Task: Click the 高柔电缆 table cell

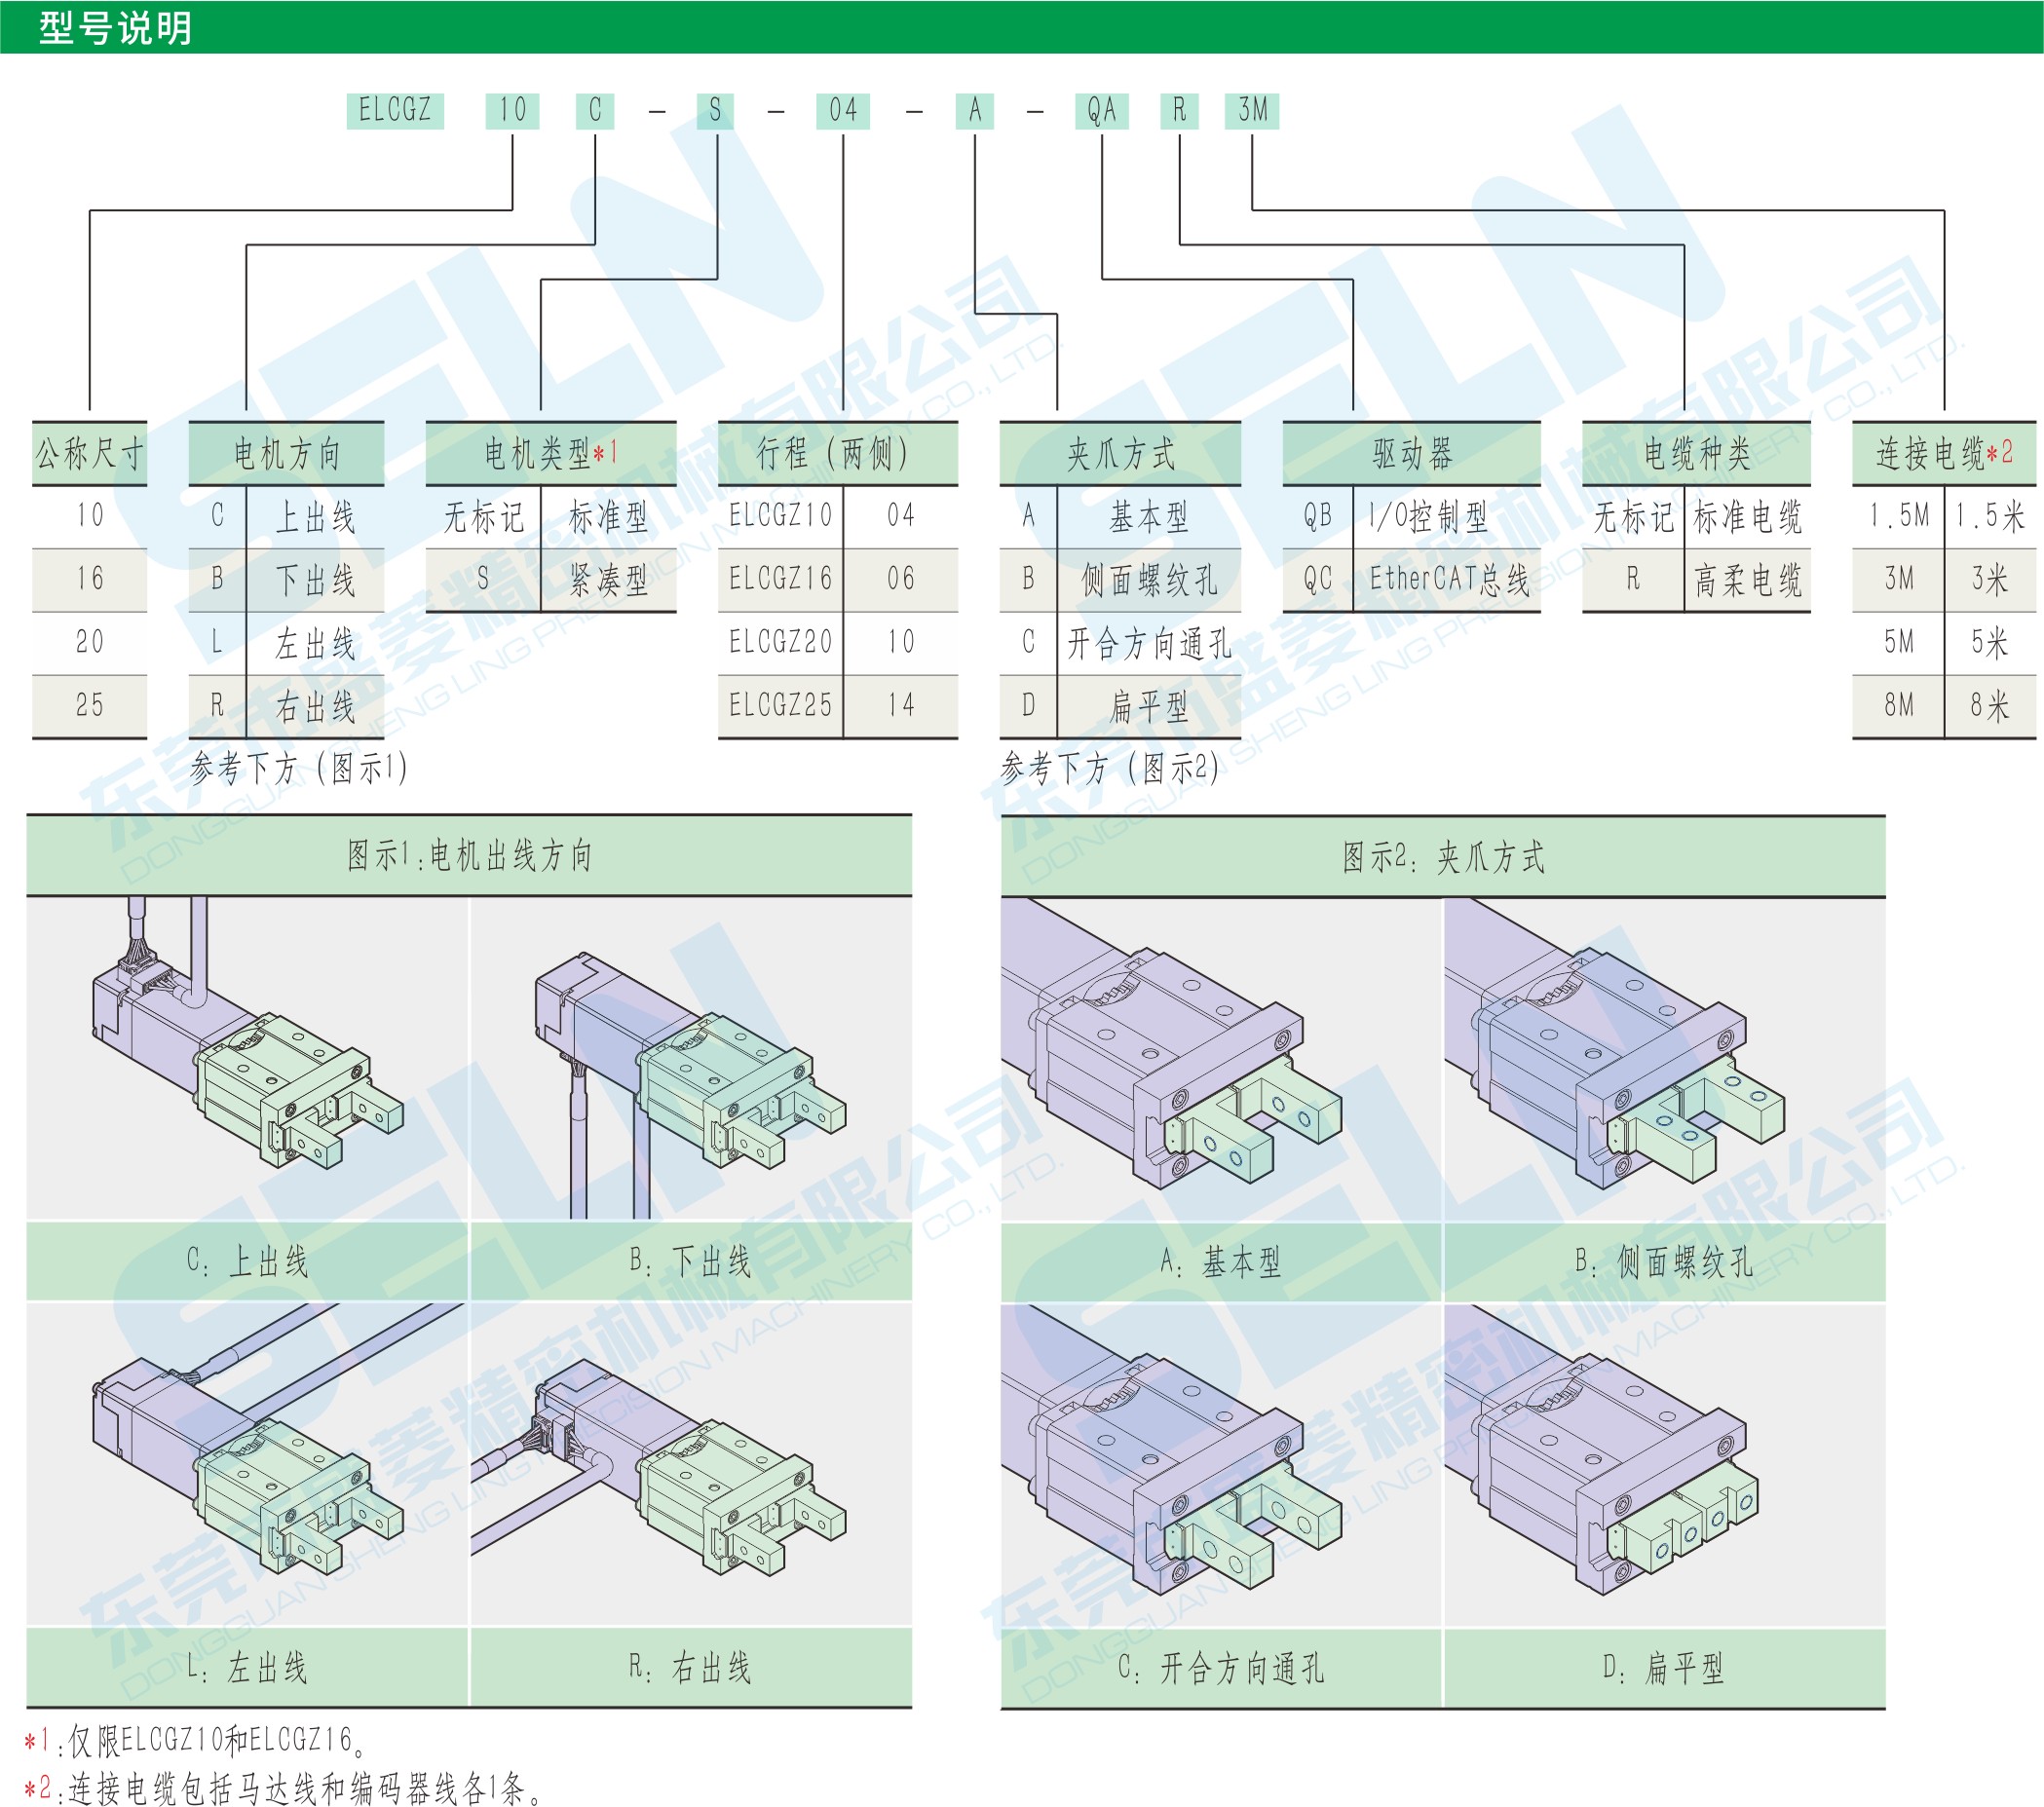Action: [x=1747, y=579]
